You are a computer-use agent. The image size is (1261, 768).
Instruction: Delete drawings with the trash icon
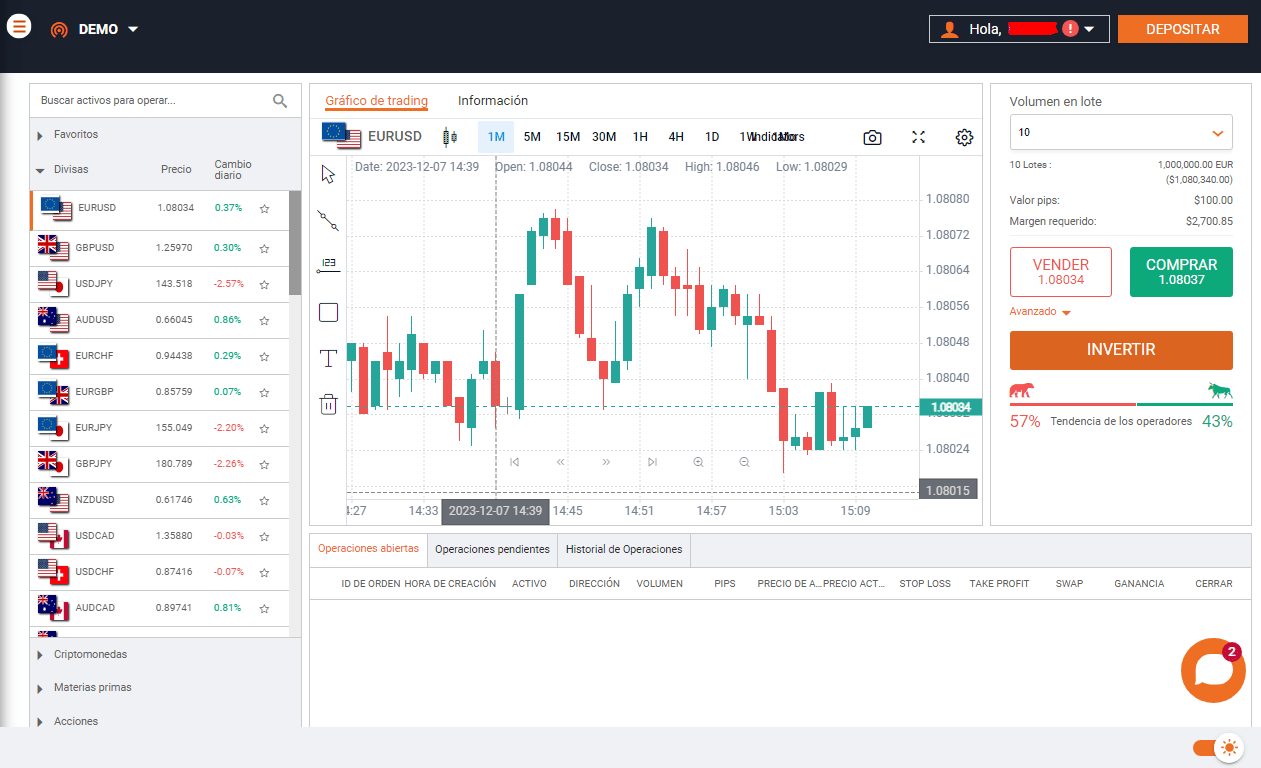tap(328, 404)
